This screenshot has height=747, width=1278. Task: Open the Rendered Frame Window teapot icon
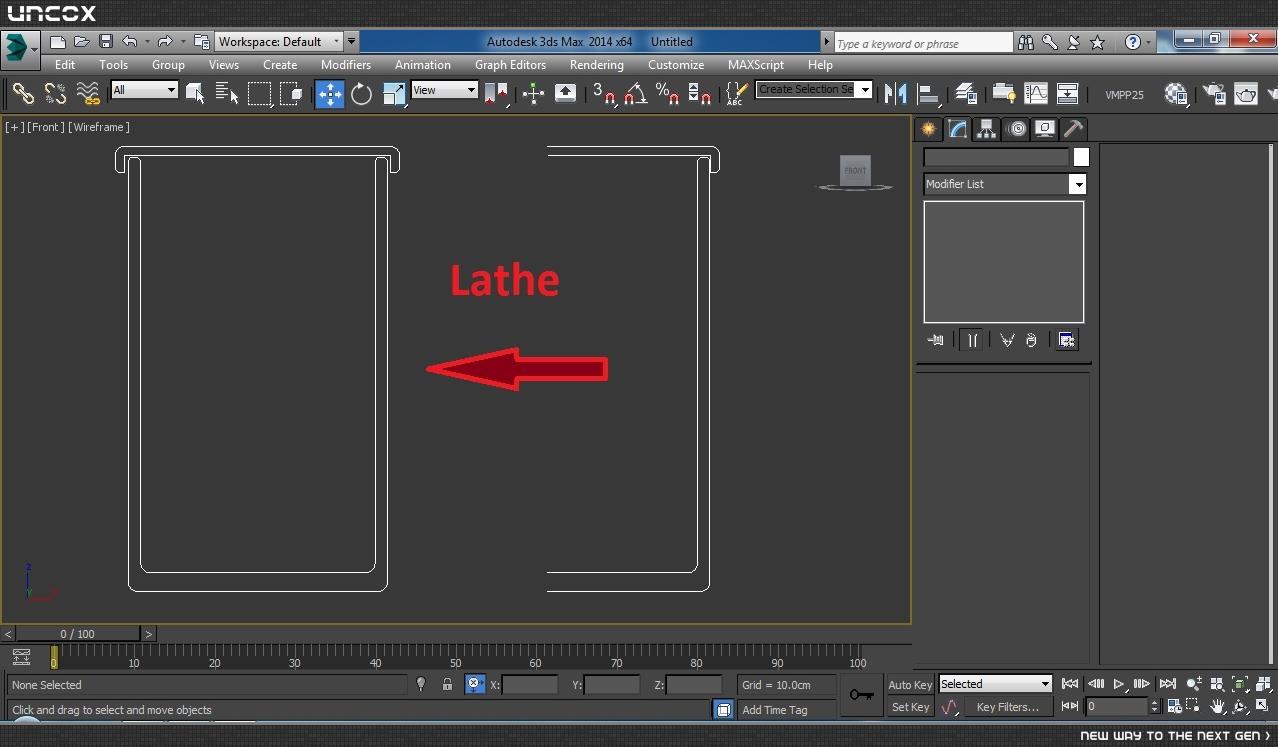1246,94
